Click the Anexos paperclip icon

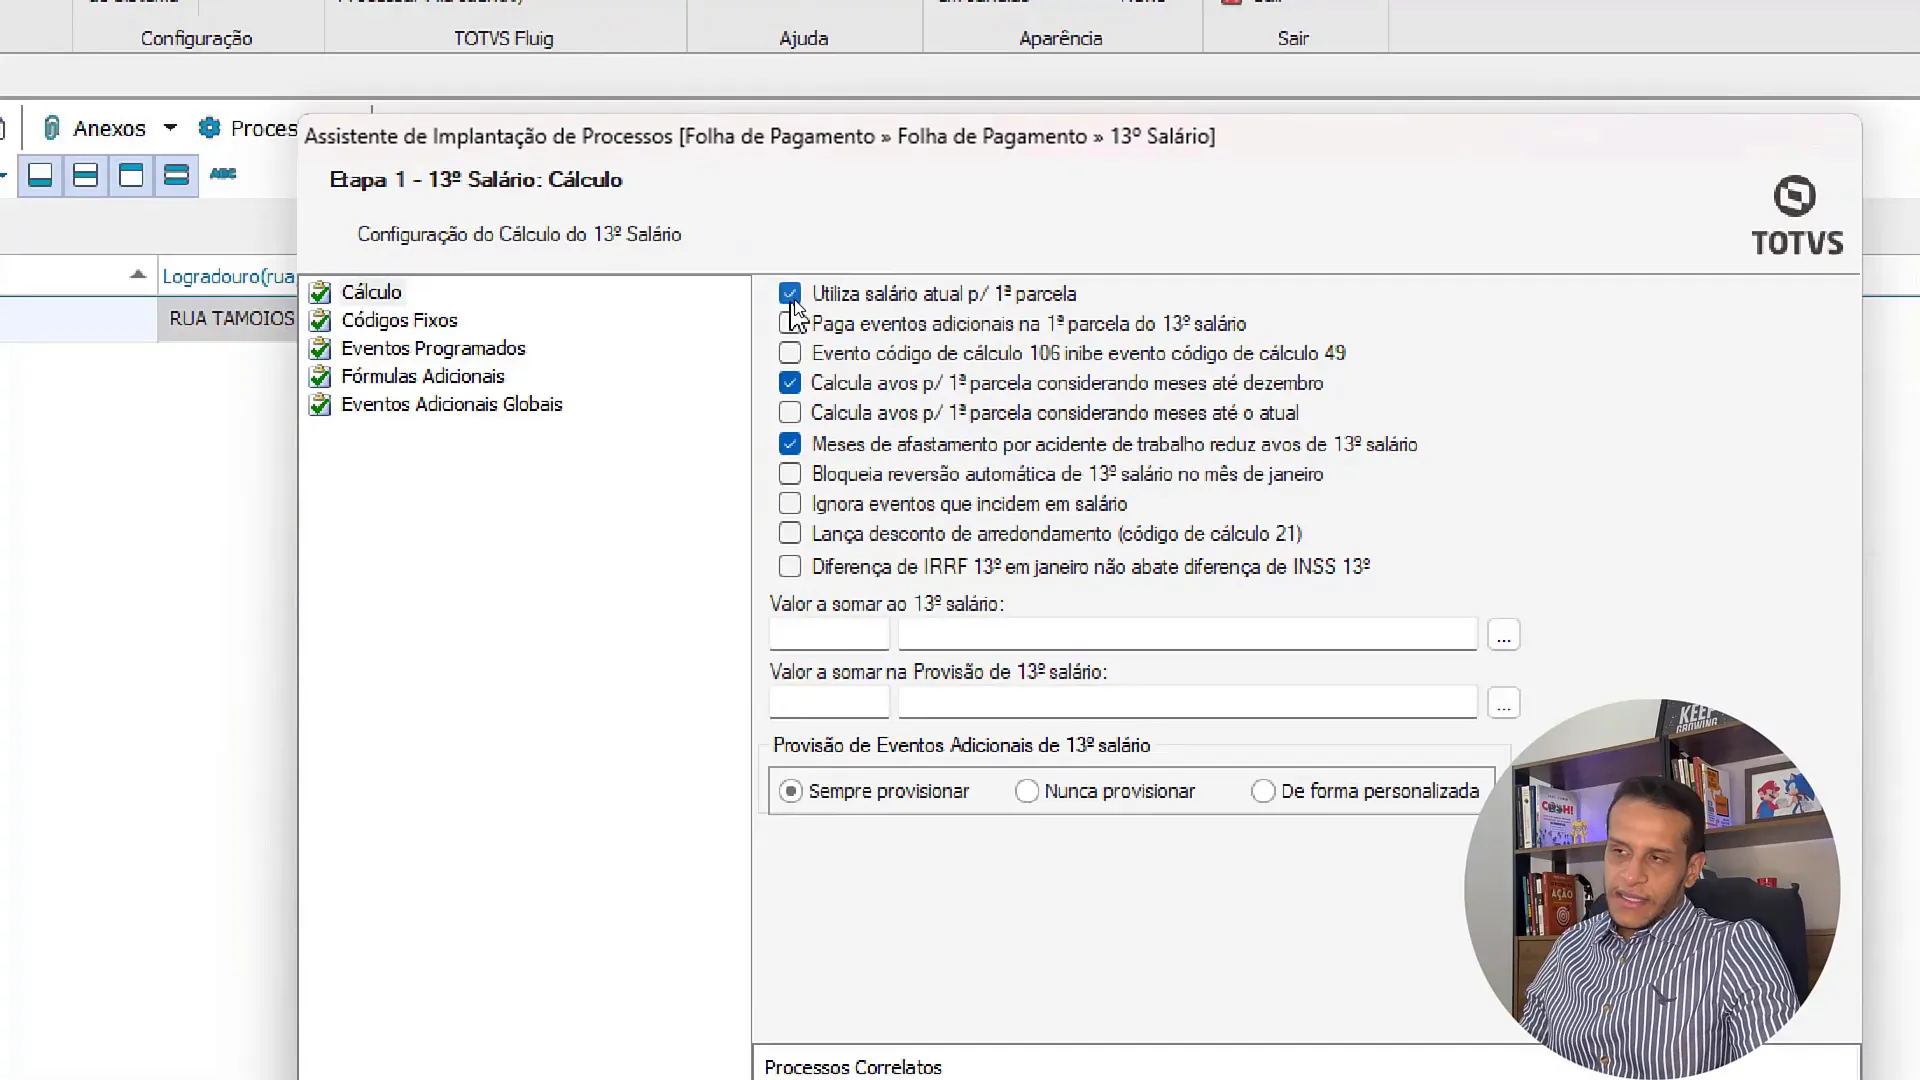(52, 128)
